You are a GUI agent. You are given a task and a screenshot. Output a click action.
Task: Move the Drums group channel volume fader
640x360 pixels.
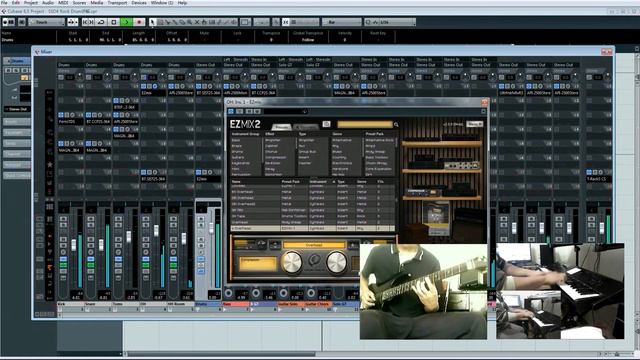coord(211,228)
